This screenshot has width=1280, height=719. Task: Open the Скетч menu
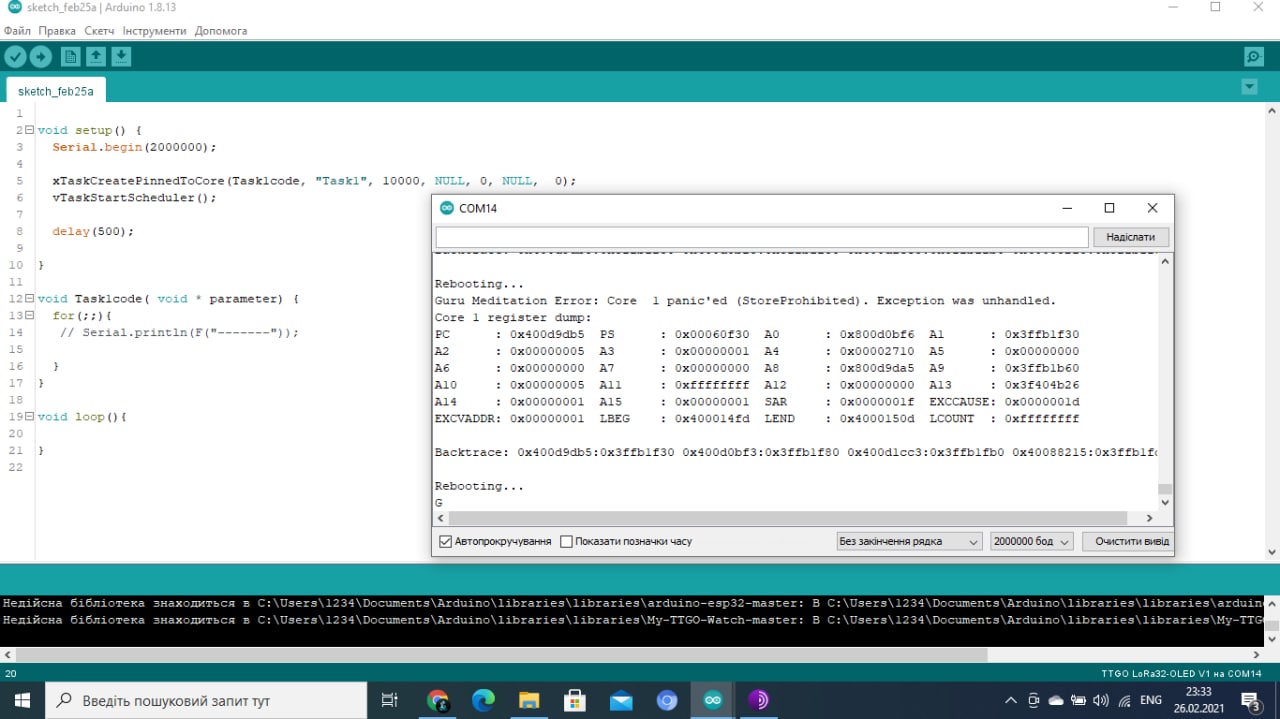99,31
